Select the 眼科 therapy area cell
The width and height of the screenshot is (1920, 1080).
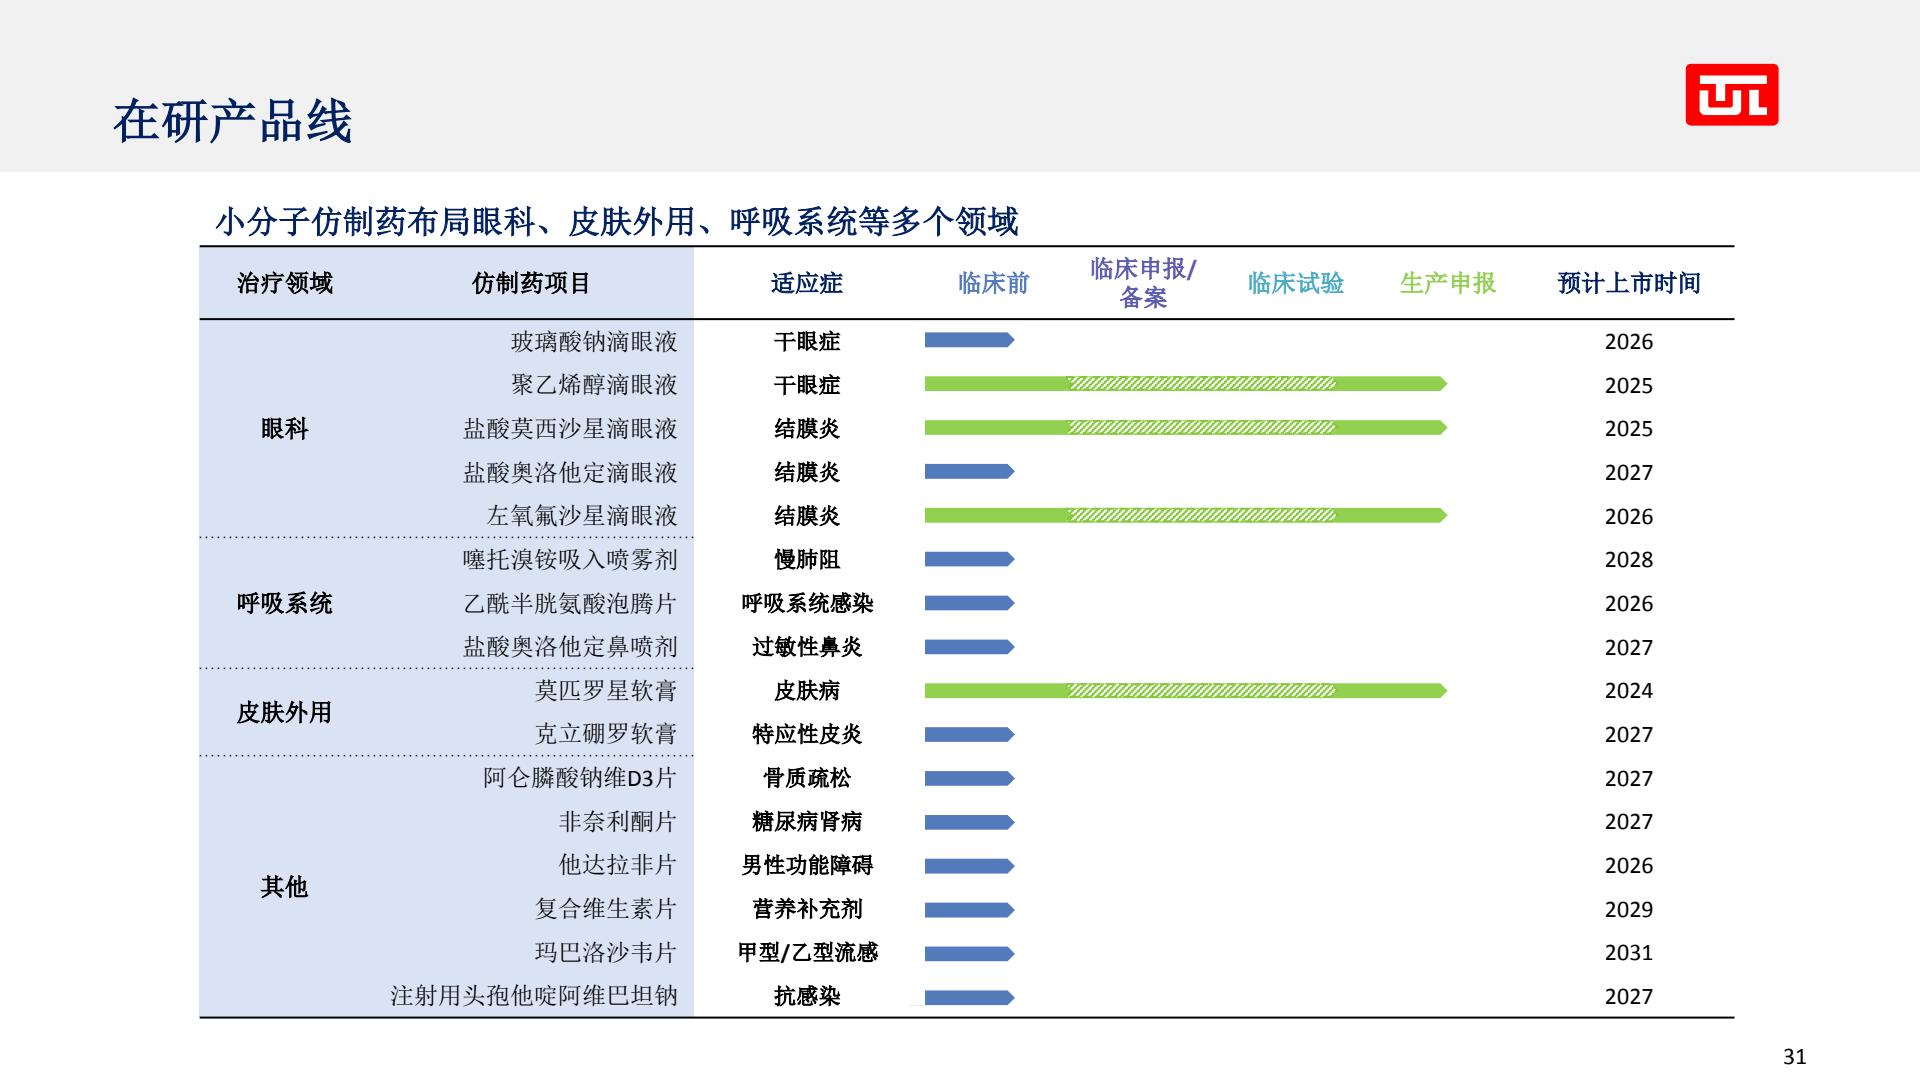(285, 429)
